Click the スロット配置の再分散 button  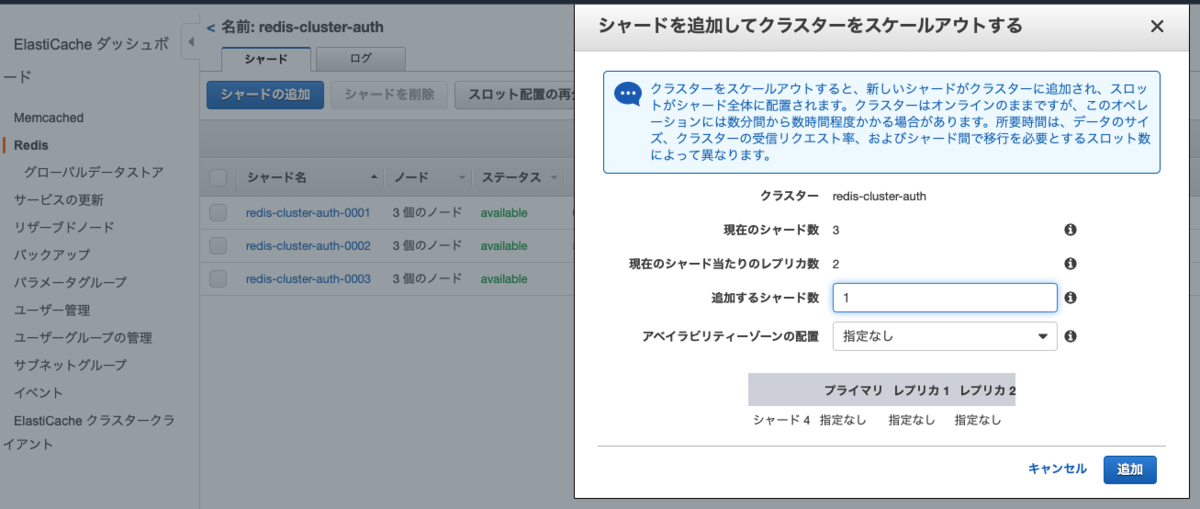click(x=516, y=95)
